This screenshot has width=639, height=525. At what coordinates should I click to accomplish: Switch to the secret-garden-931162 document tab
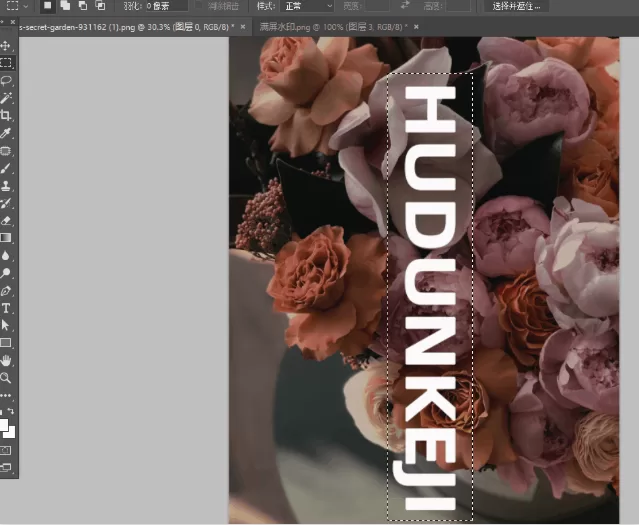click(x=126, y=27)
